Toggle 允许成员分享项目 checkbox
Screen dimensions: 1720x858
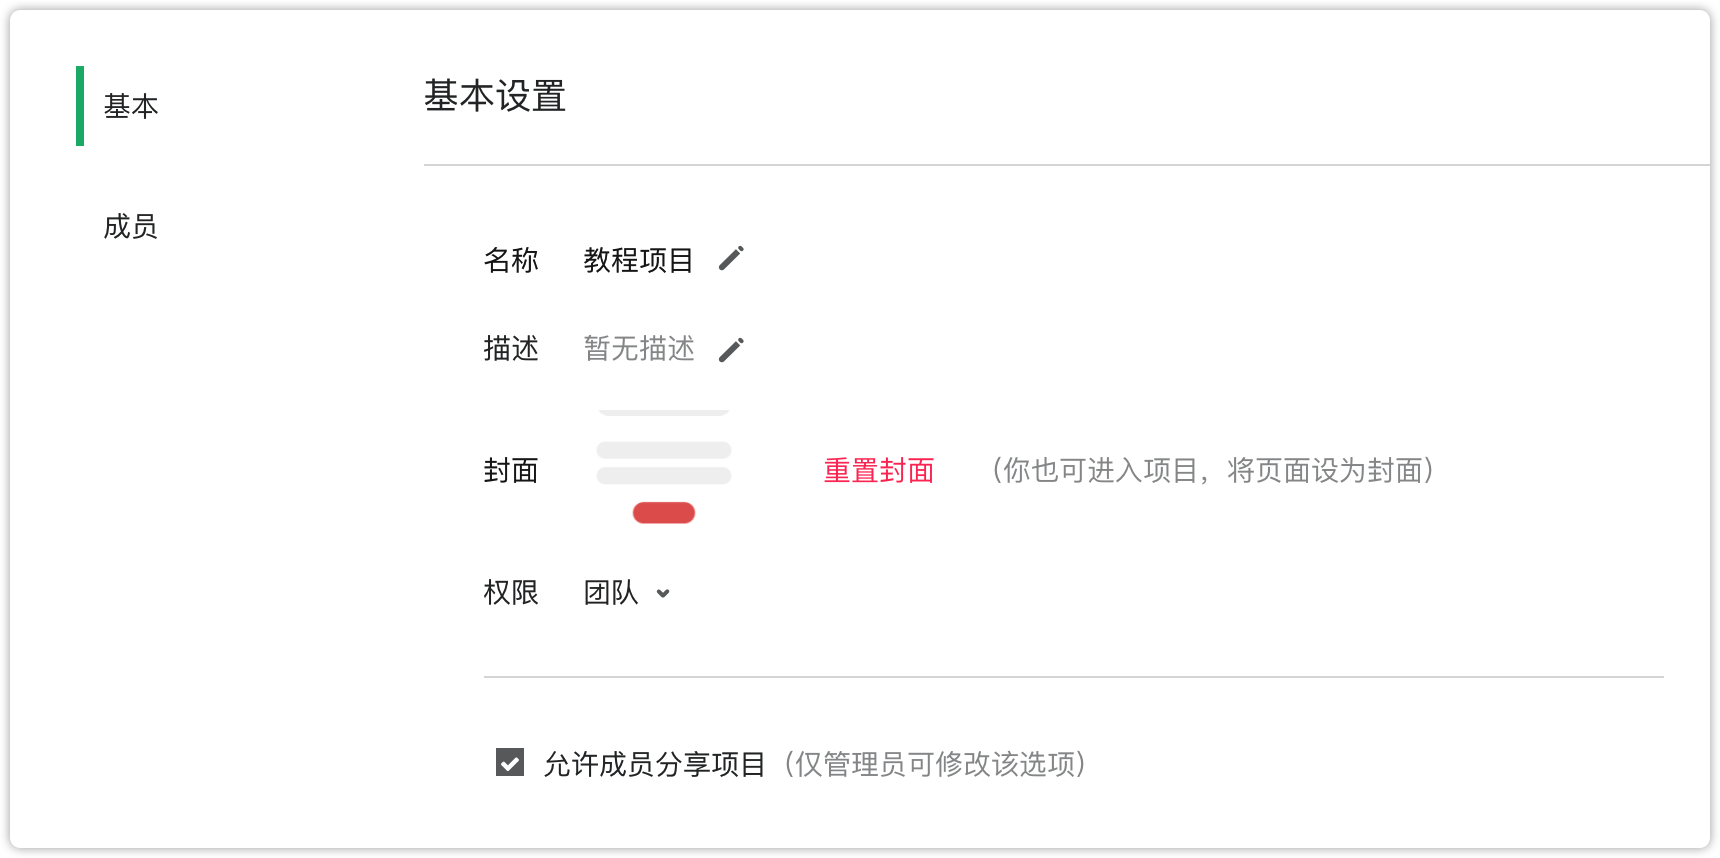[x=510, y=763]
